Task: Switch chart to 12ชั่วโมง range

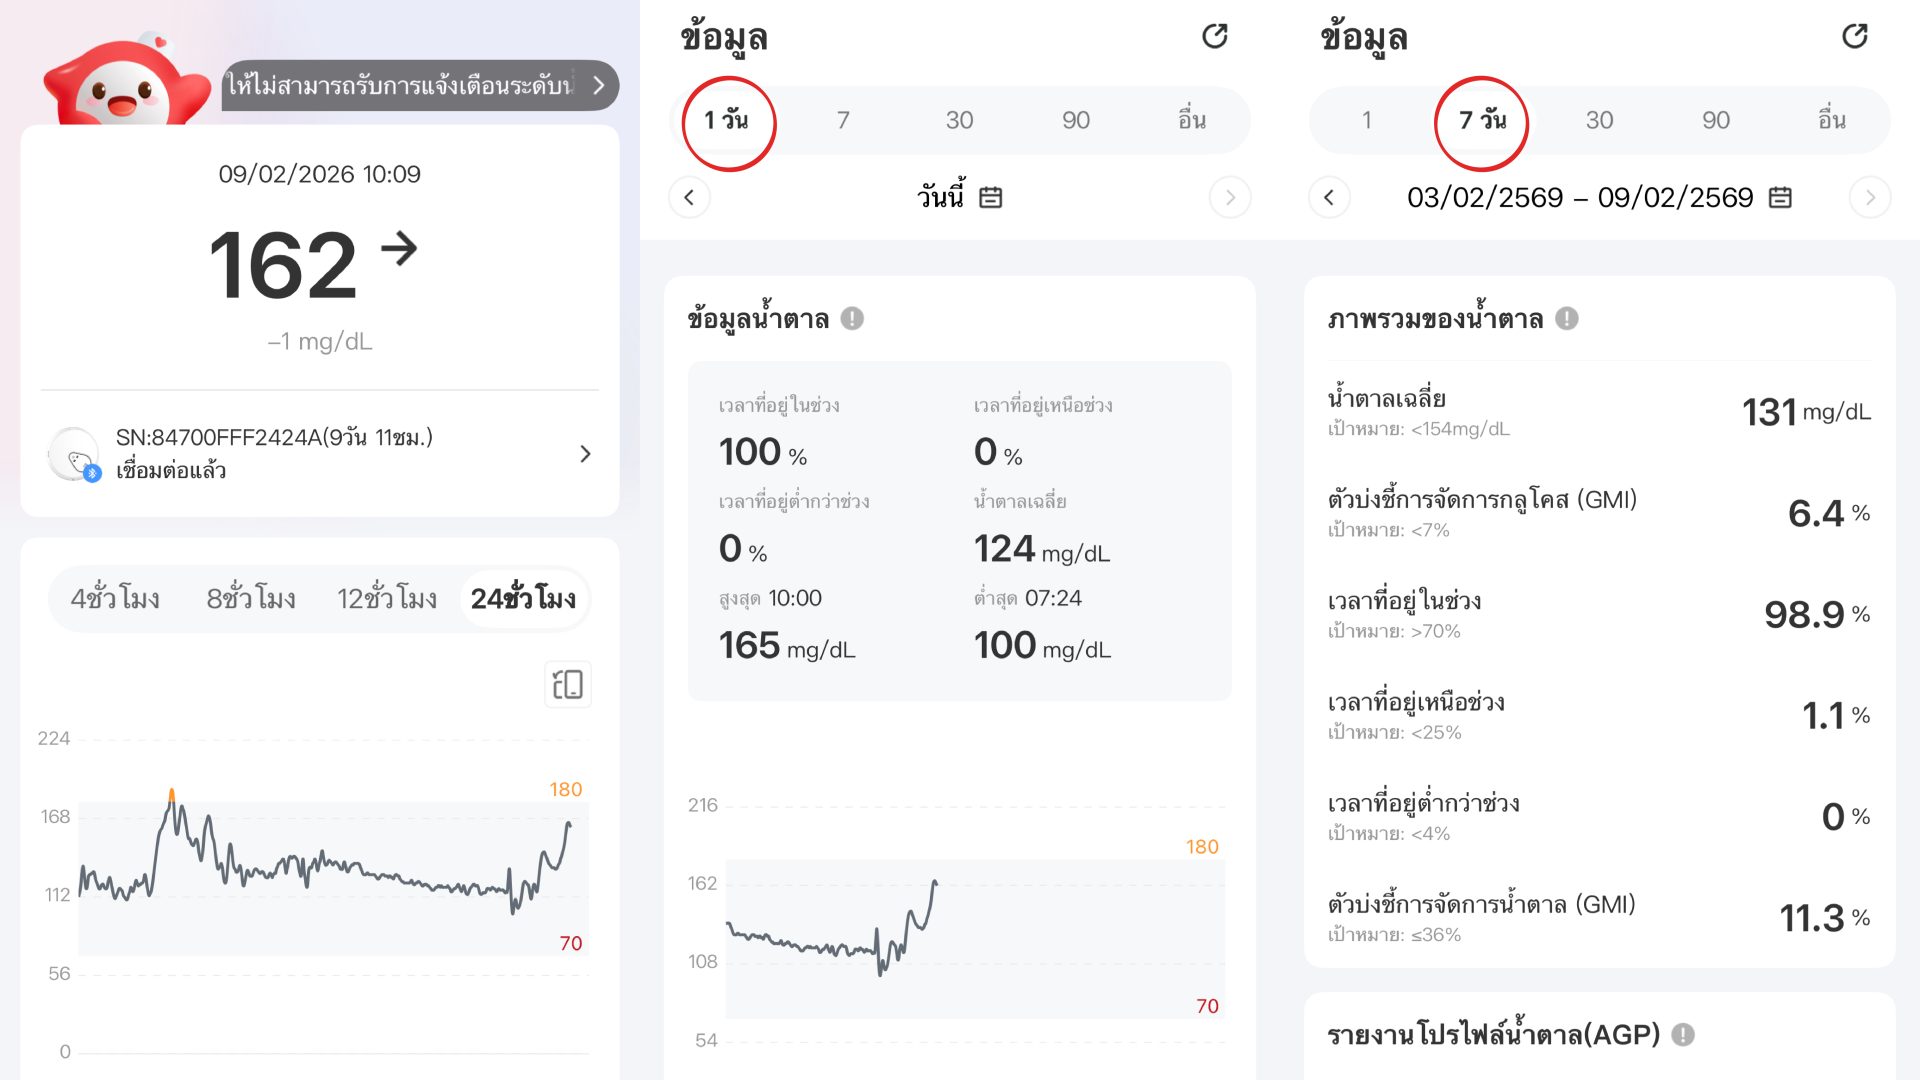Action: [x=387, y=599]
